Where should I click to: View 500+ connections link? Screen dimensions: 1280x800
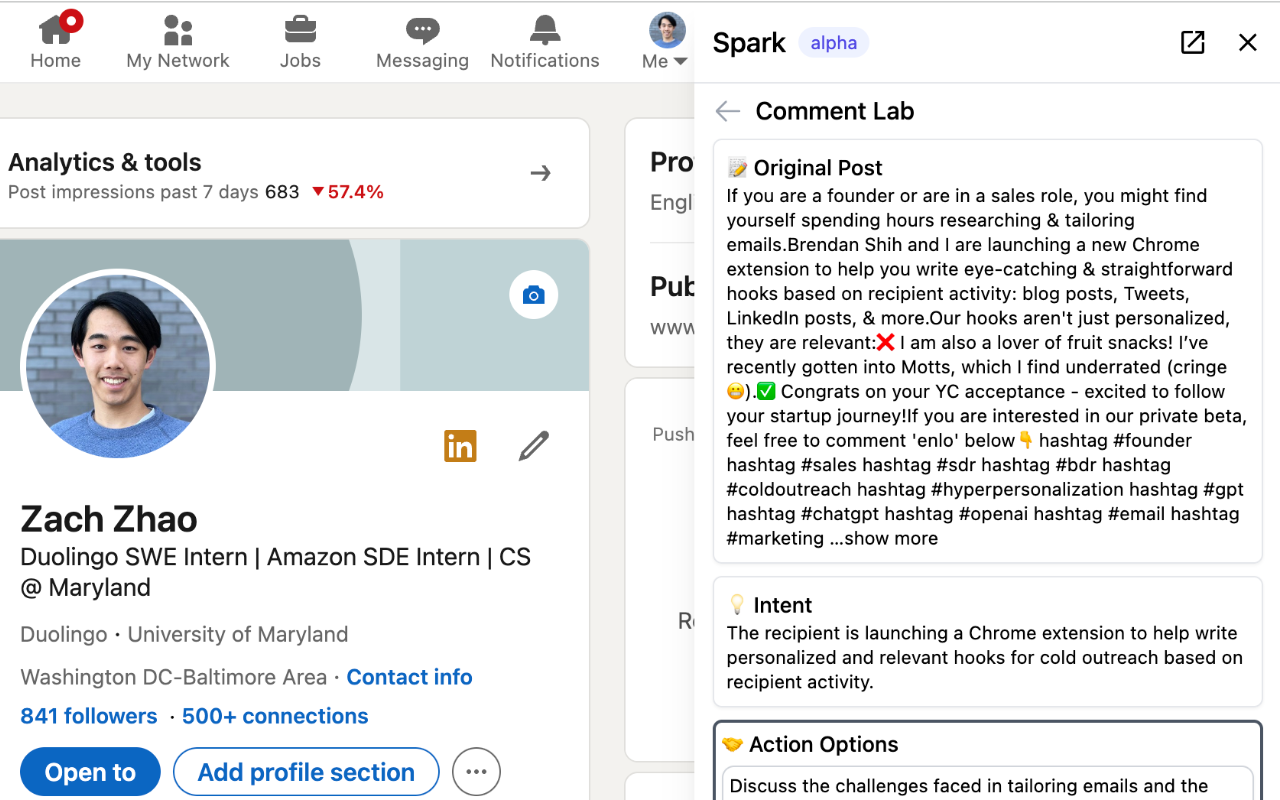coord(275,716)
